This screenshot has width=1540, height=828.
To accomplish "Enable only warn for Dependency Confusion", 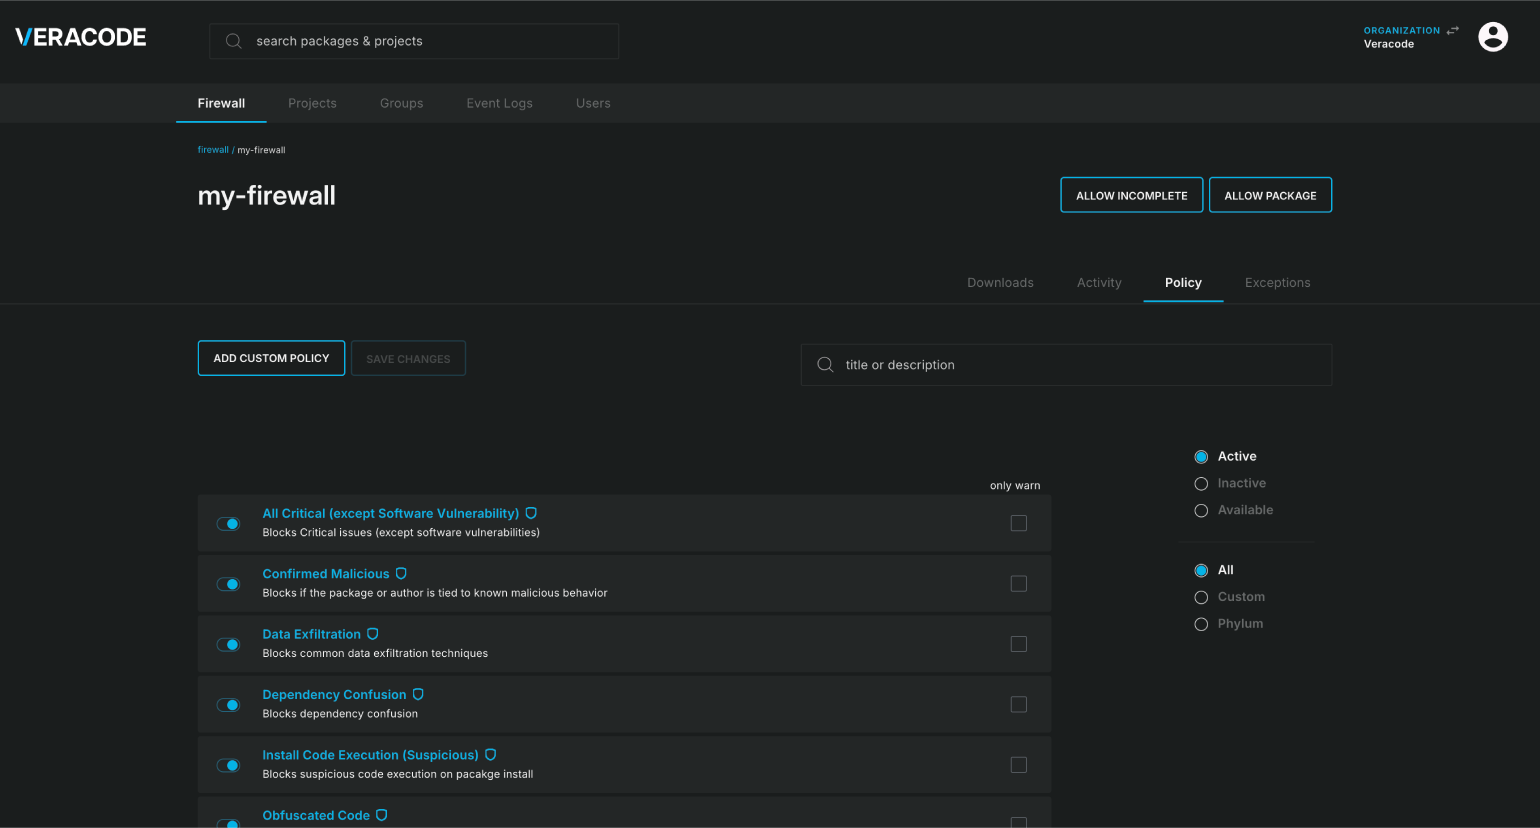I will [1019, 704].
